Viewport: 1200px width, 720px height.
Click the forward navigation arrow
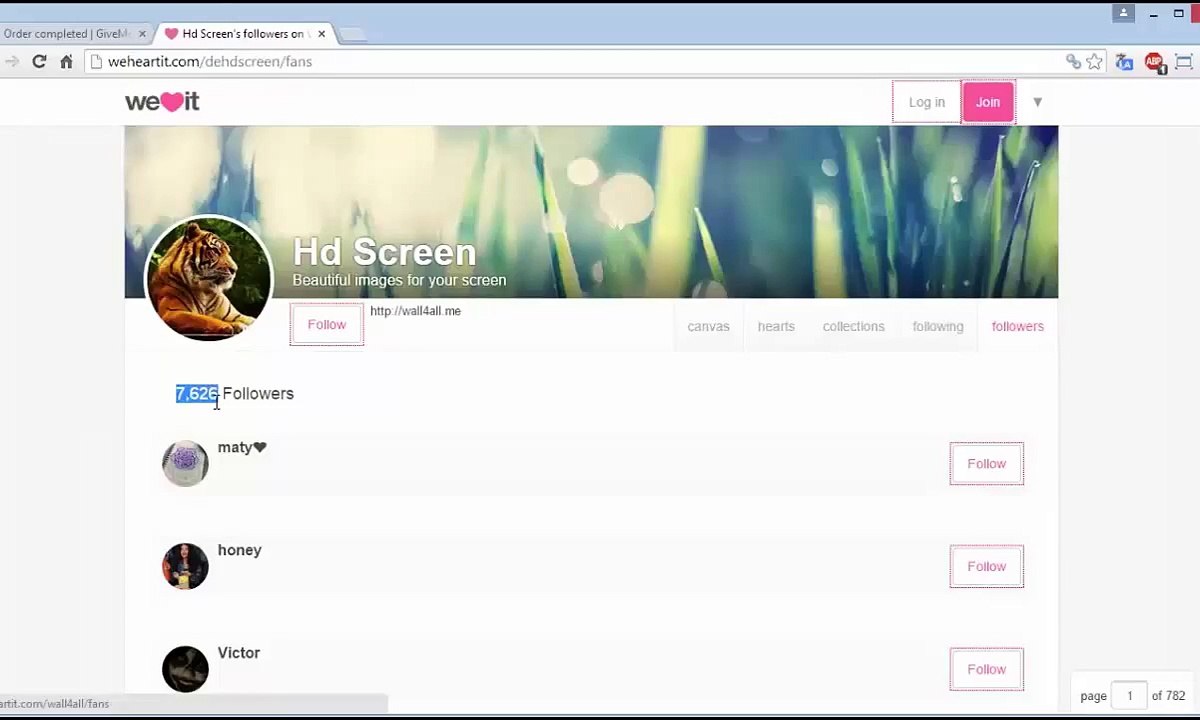(x=11, y=61)
